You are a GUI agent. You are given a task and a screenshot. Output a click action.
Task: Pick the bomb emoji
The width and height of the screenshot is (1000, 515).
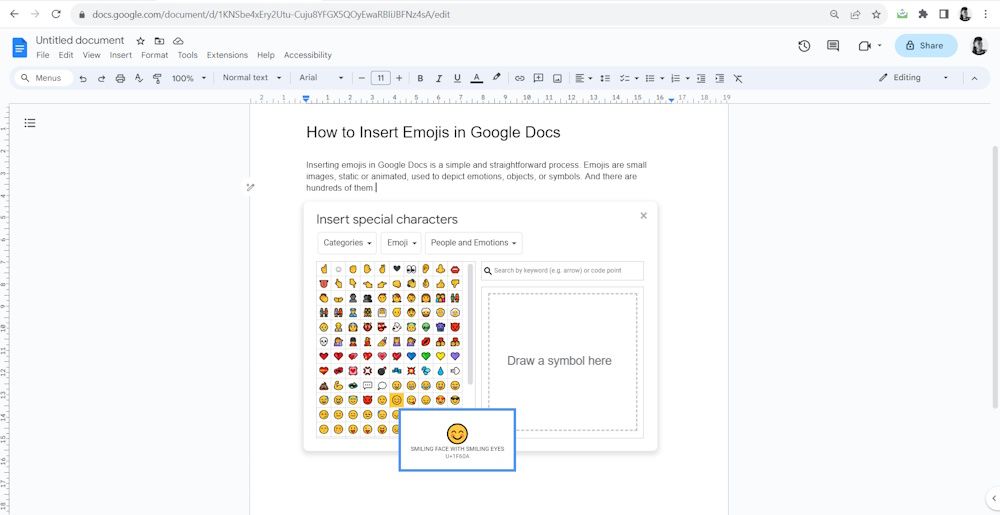[382, 370]
